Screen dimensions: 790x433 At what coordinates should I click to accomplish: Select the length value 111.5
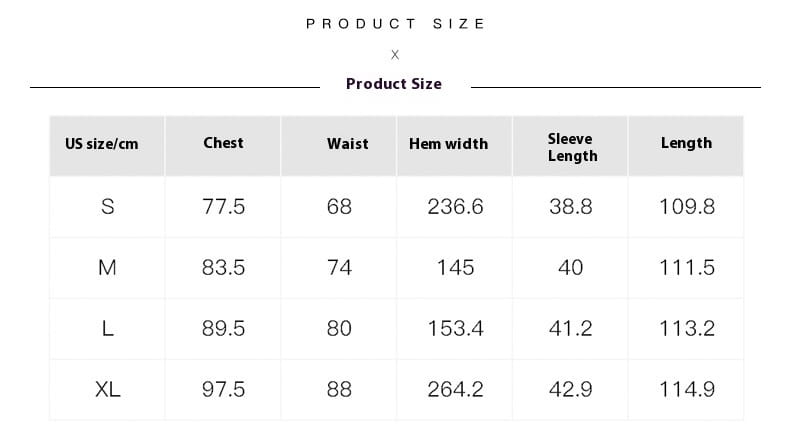coord(686,268)
